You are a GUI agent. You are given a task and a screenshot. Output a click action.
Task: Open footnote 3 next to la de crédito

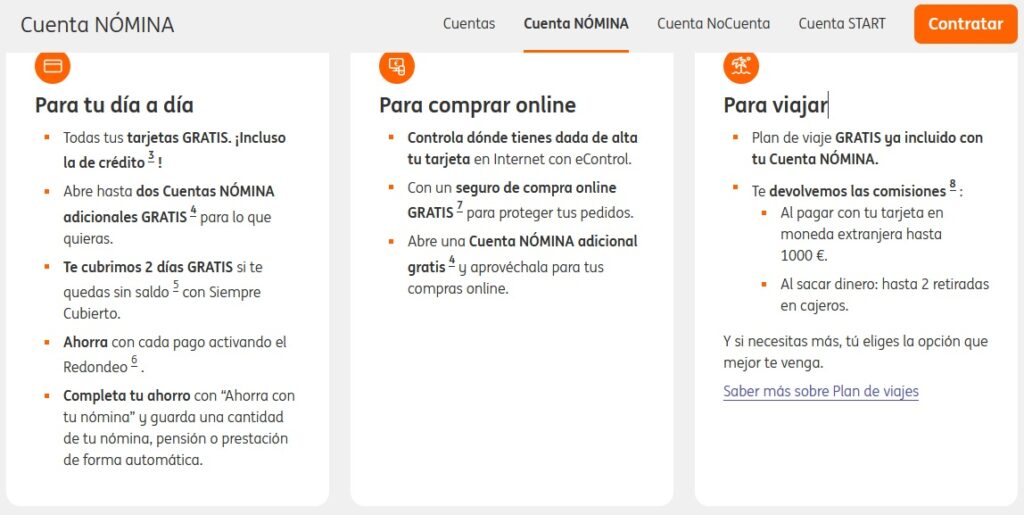[151, 157]
